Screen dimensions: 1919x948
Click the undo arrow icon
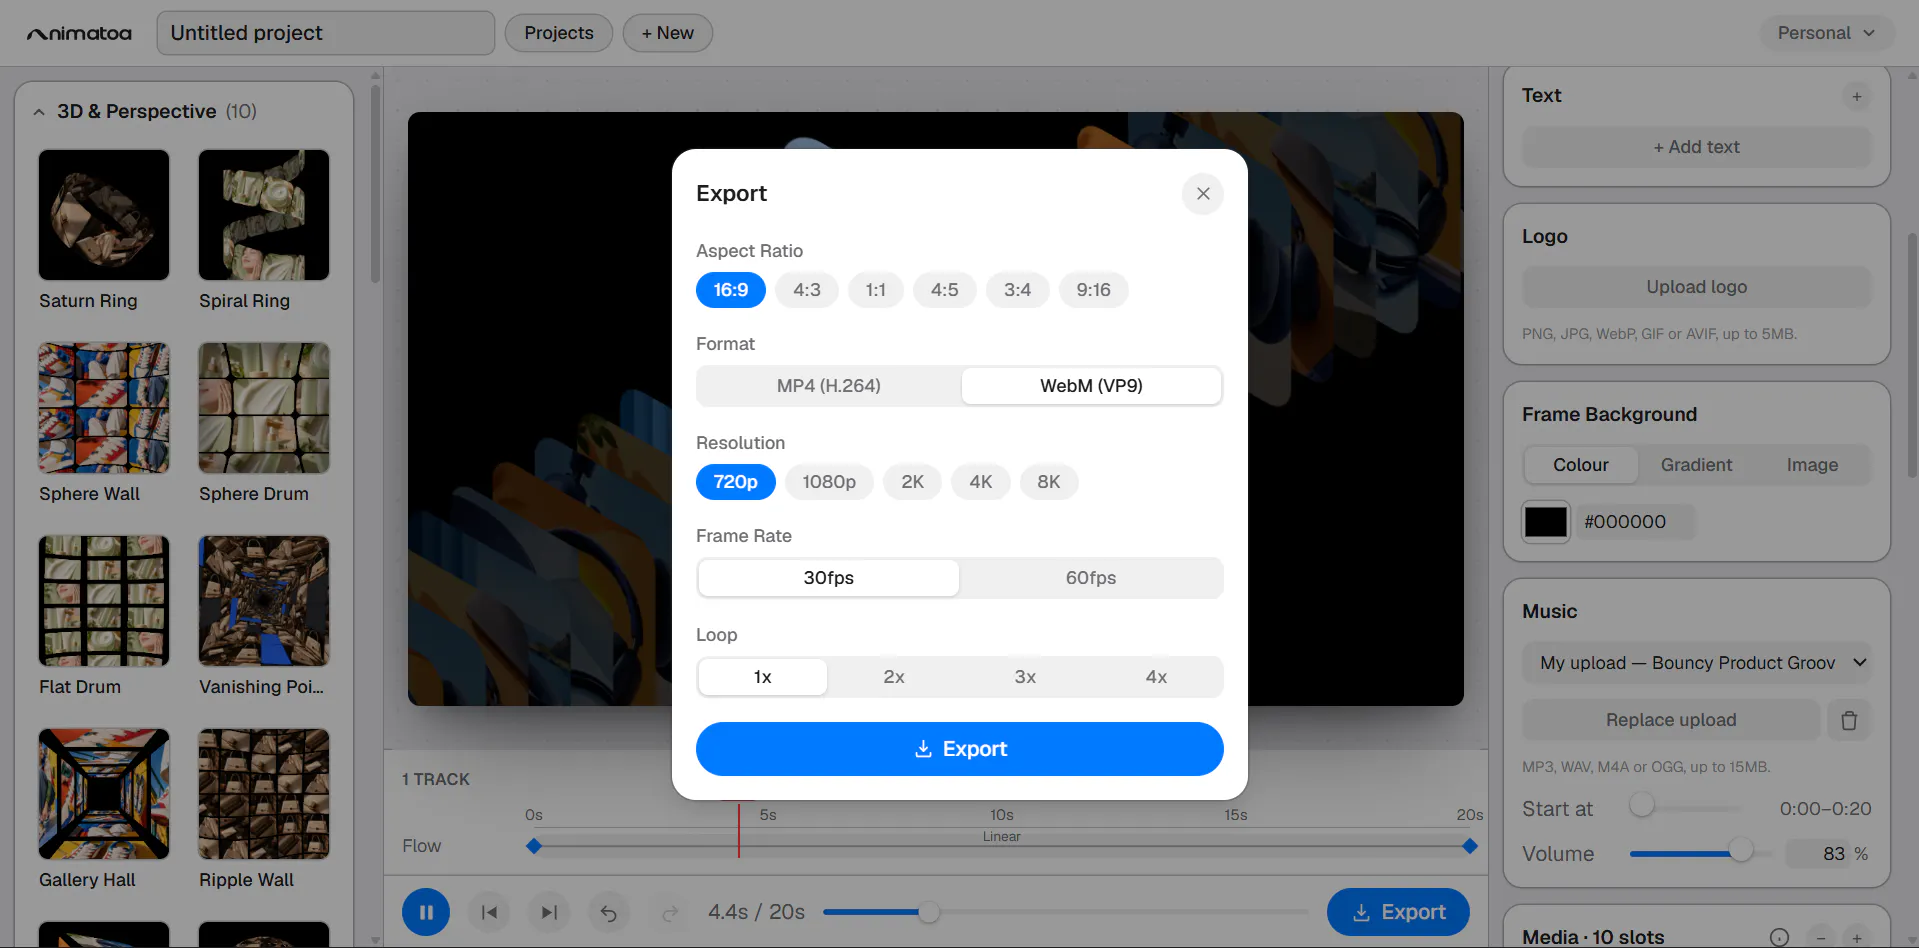(608, 912)
